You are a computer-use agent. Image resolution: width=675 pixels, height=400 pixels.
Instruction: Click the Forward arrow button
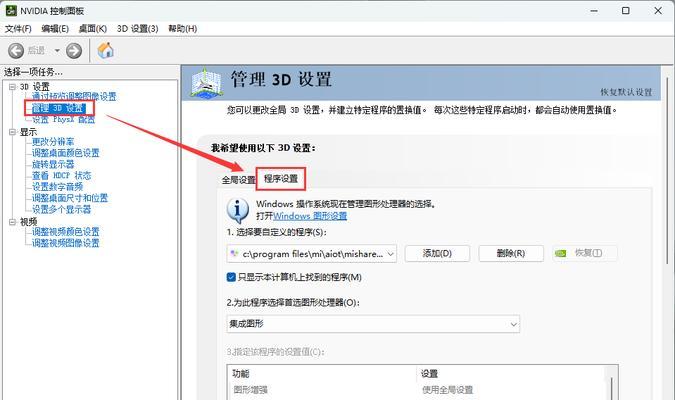tap(74, 51)
